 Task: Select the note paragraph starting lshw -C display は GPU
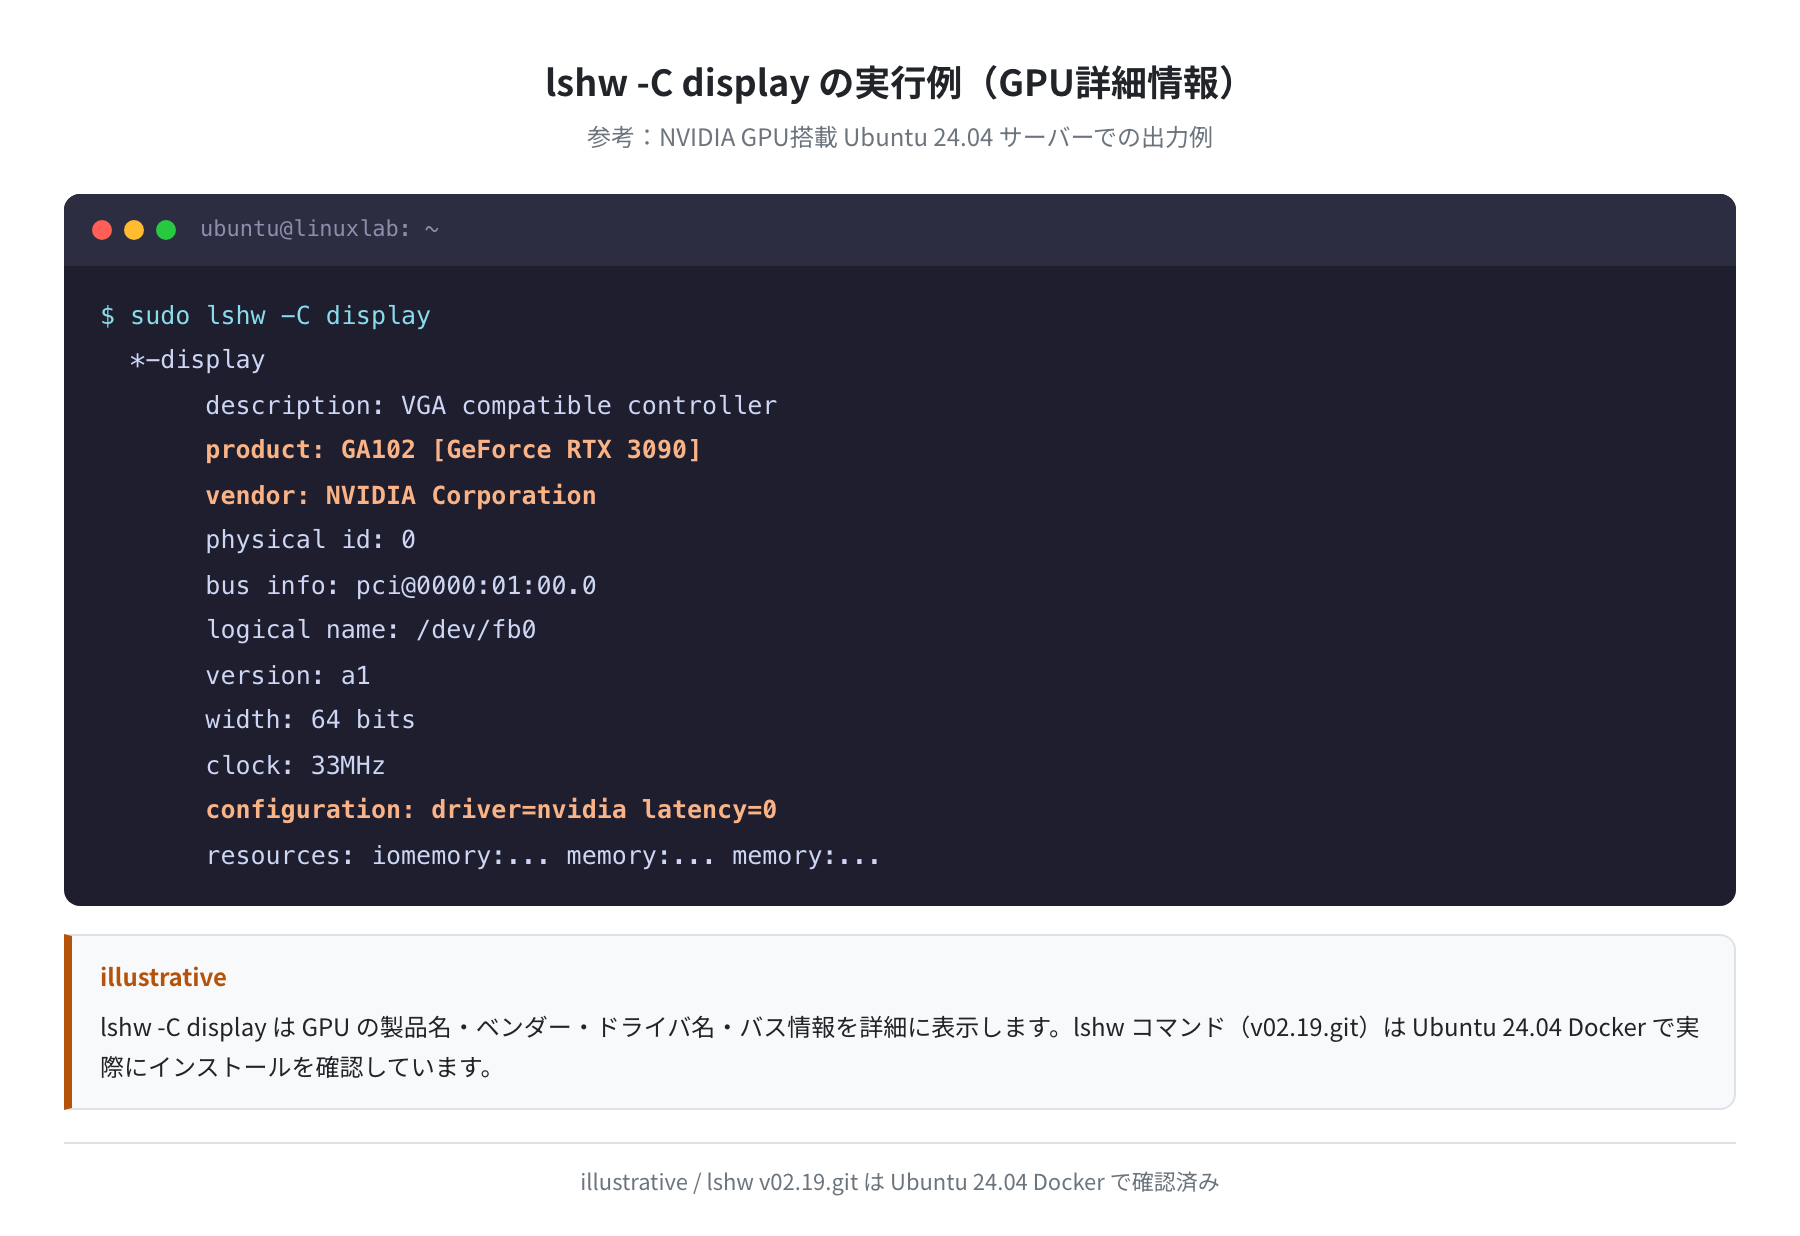point(900,1047)
